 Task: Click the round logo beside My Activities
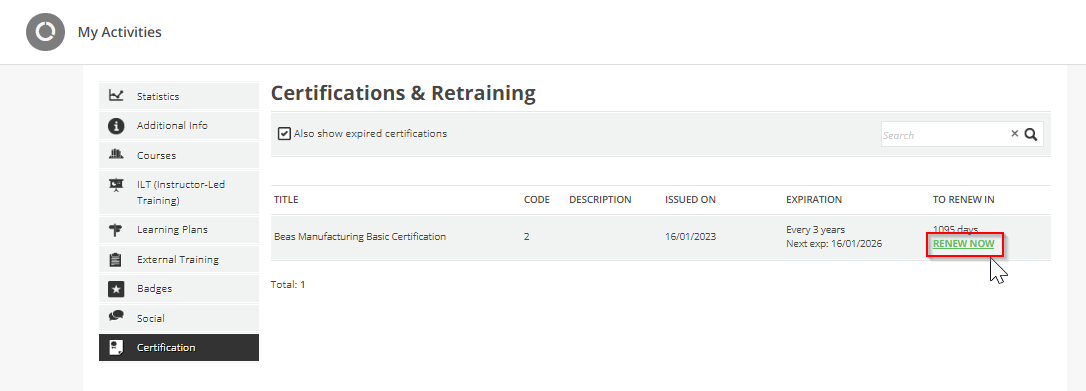pyautogui.click(x=45, y=32)
